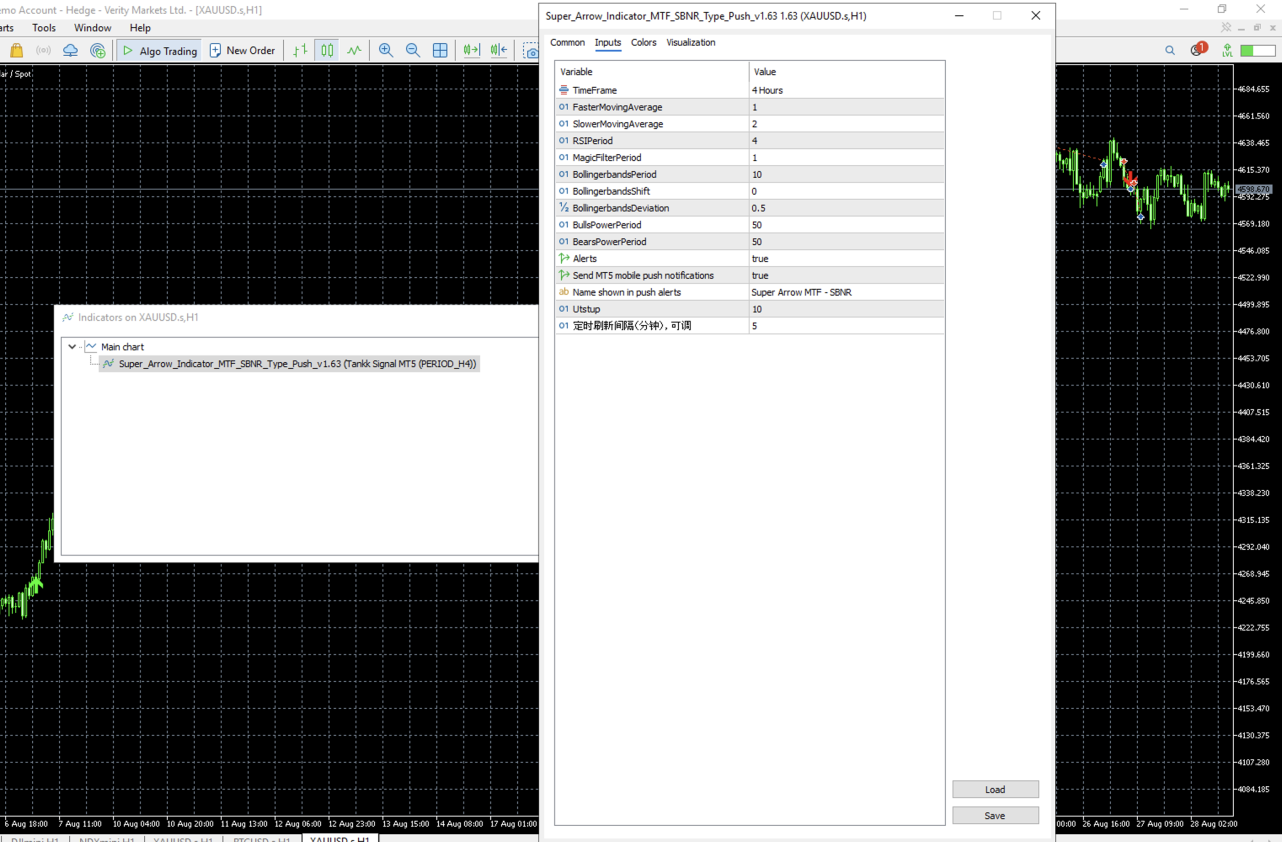Edit the BollingerbandsPeriod value 10

coord(846,174)
